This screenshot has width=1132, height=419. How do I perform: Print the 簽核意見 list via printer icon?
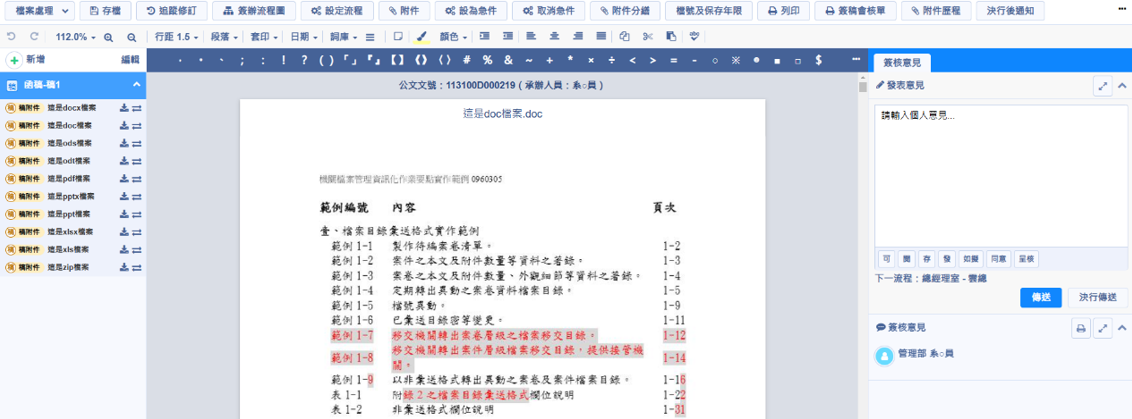(x=1081, y=328)
